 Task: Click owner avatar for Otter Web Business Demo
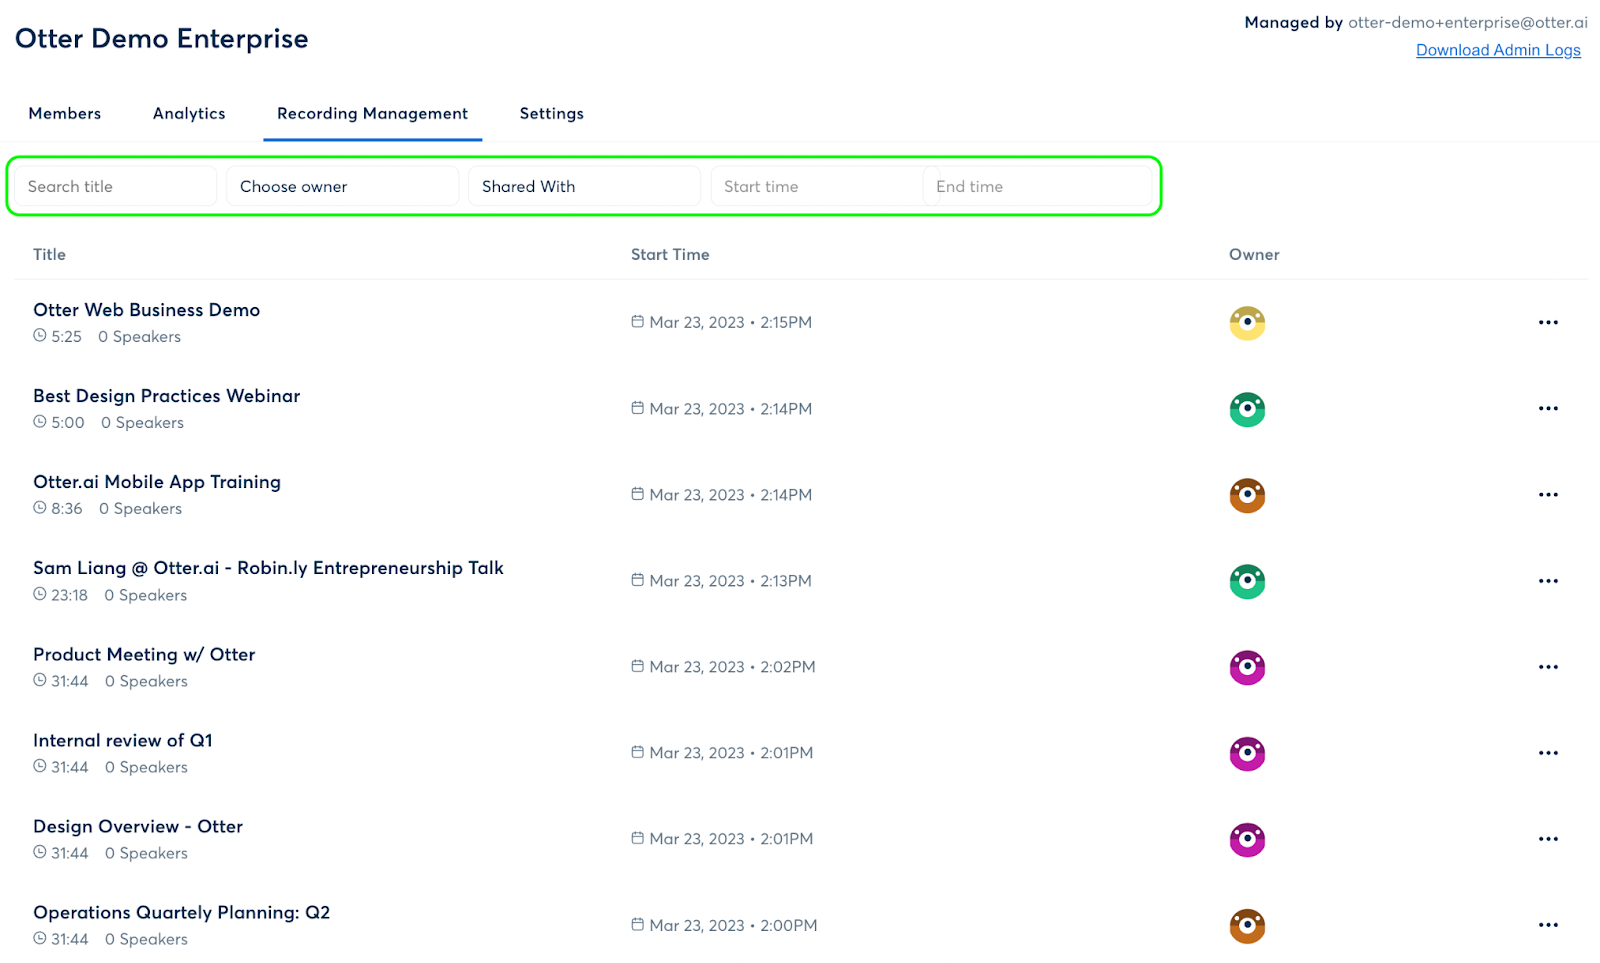[1247, 323]
